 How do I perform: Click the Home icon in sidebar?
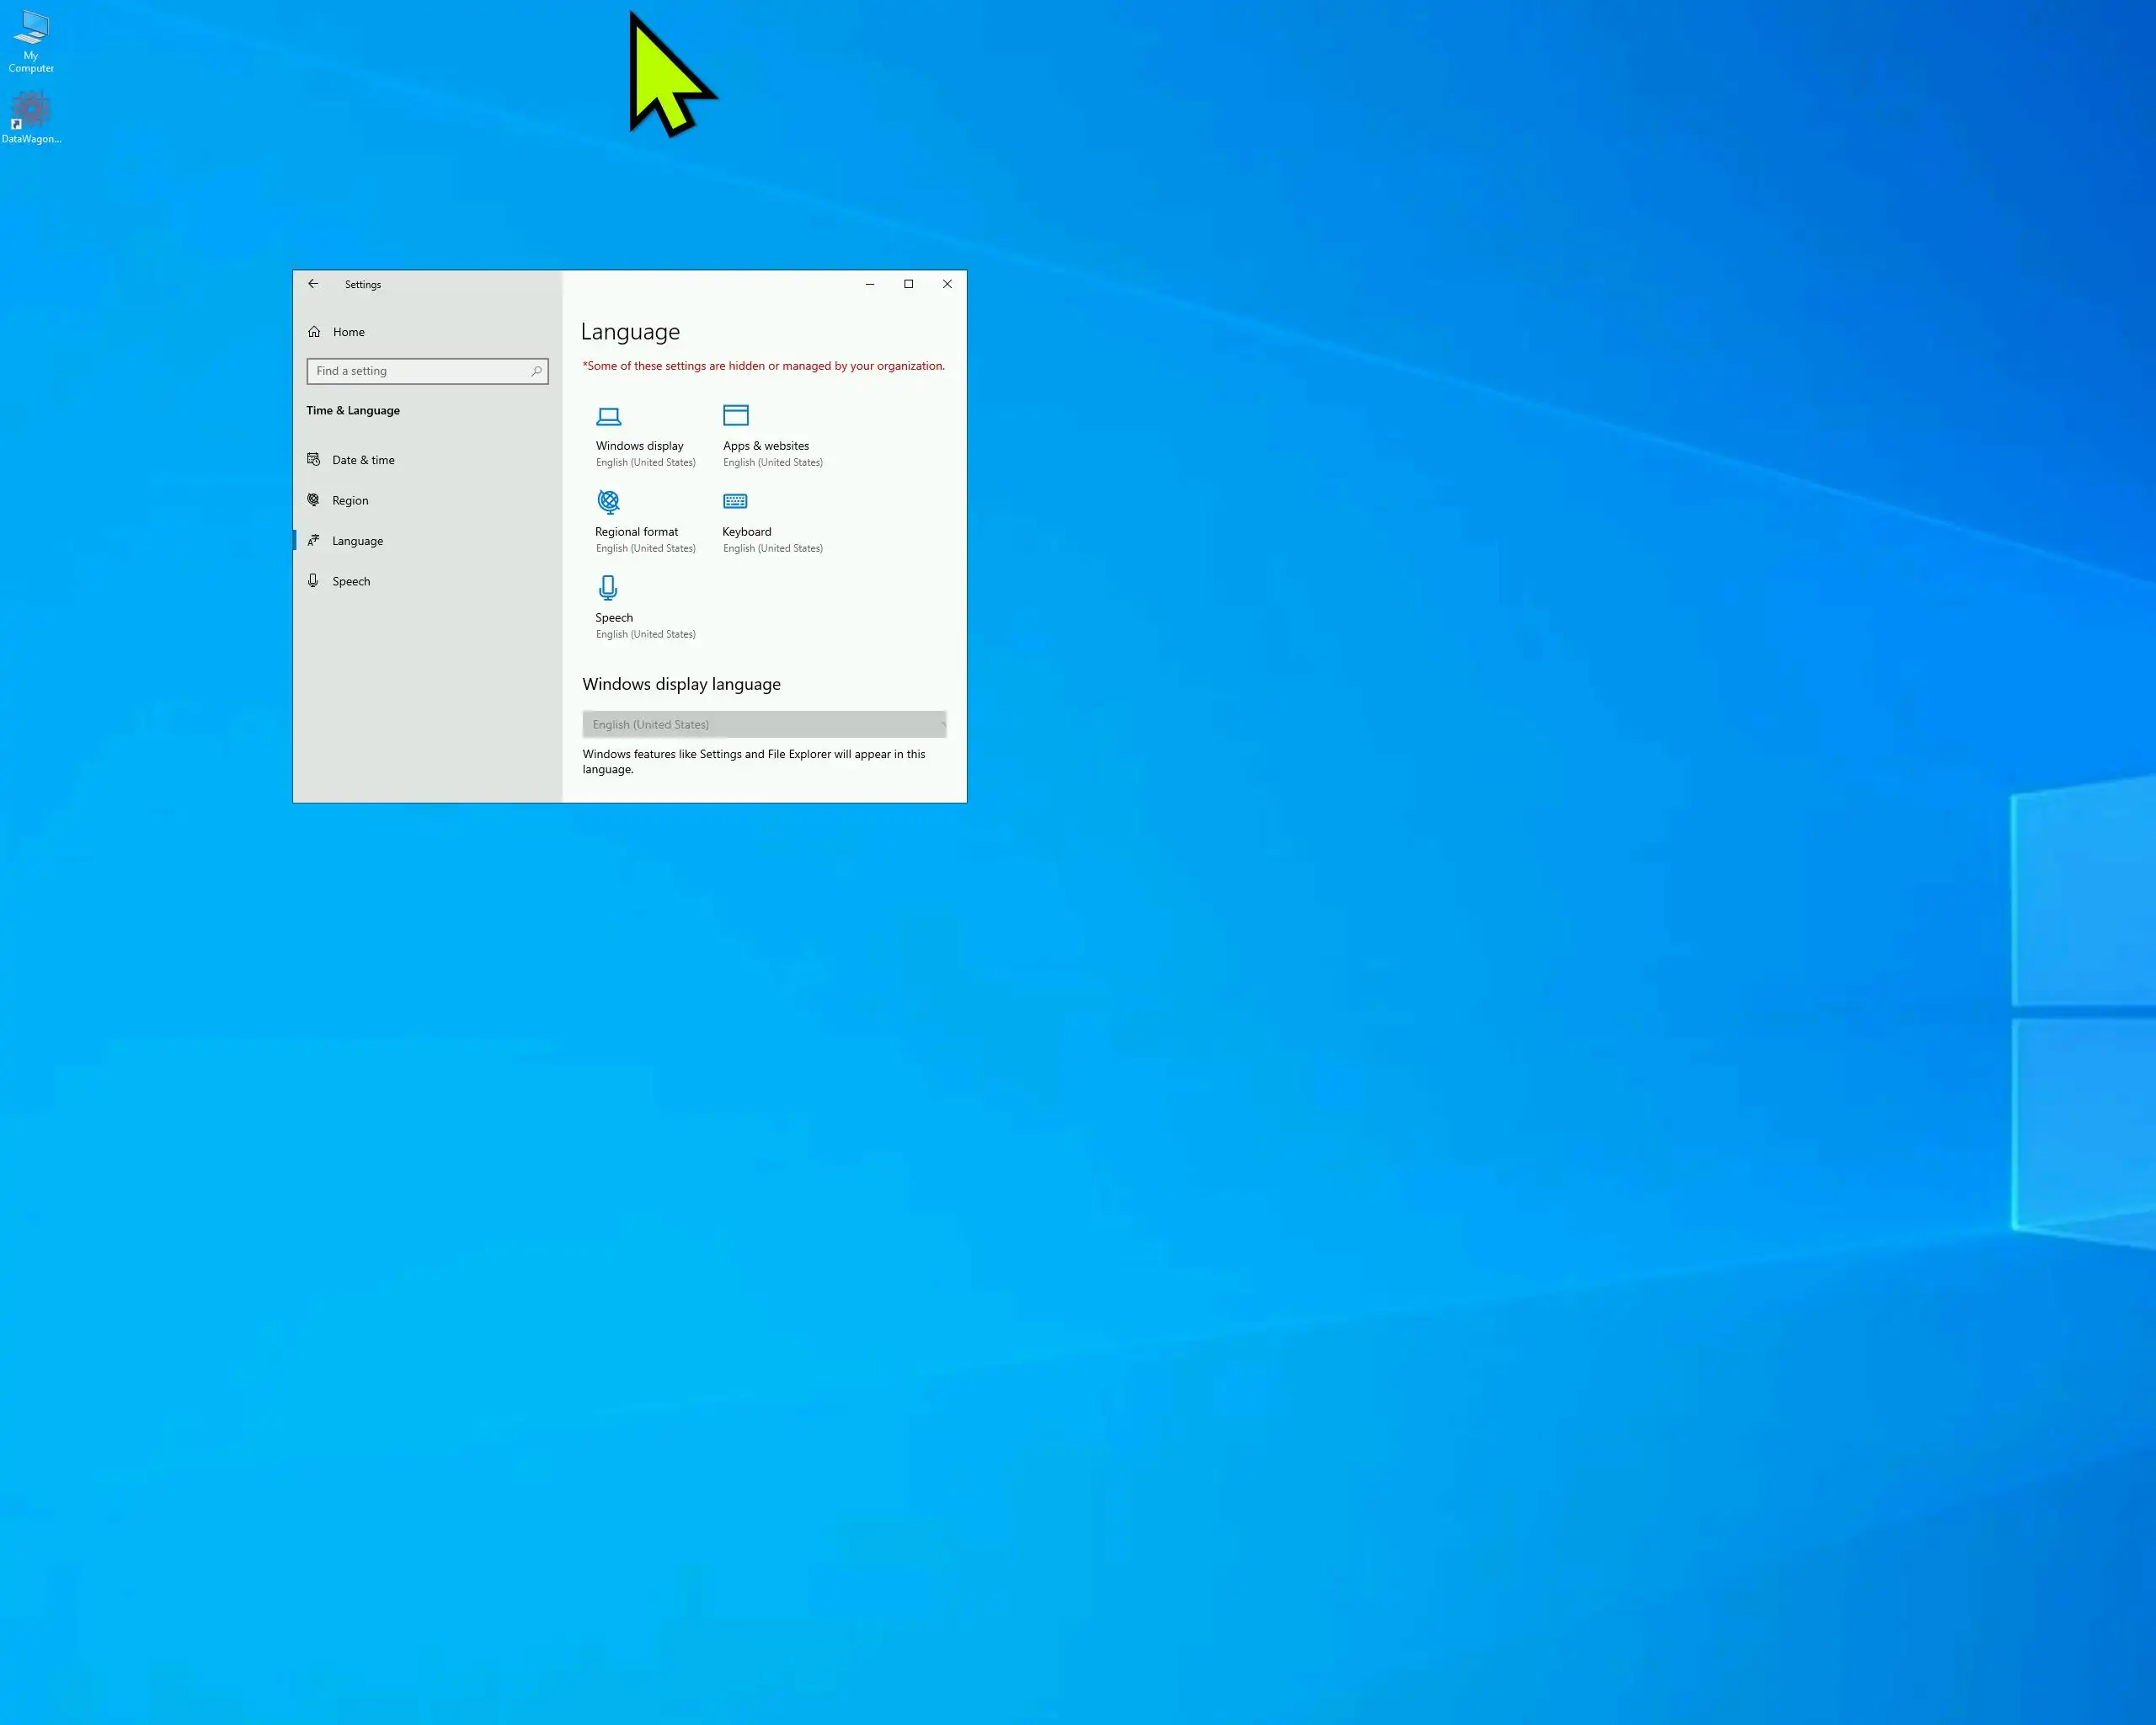(x=314, y=332)
